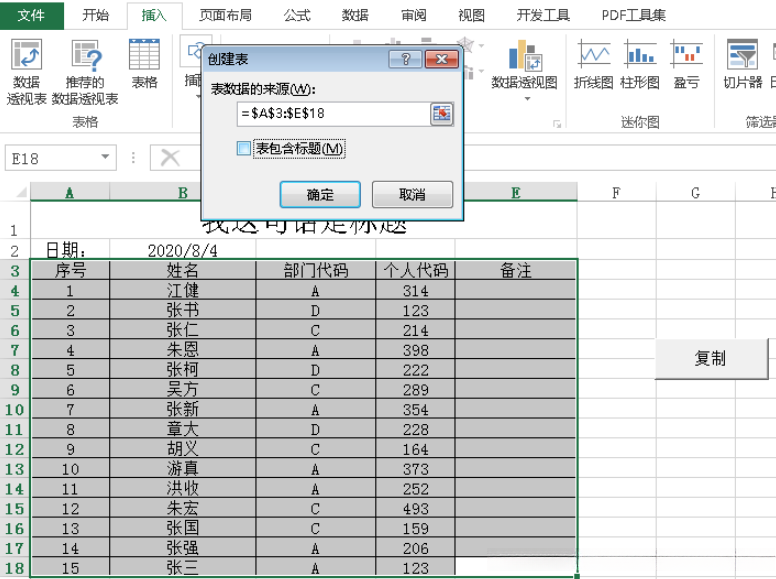The width and height of the screenshot is (776, 579).
Task: Click the 序号 cell with value 10
Action: coord(70,469)
